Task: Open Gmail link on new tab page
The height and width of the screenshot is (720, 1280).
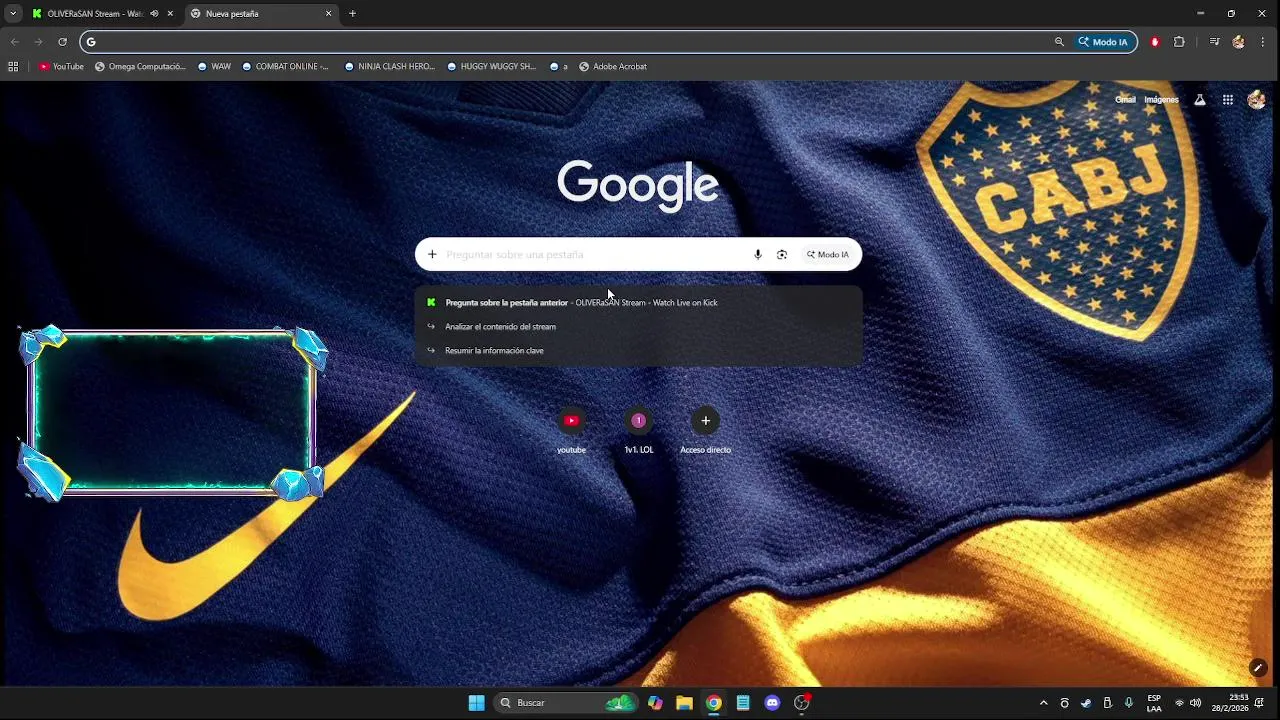Action: pos(1125,100)
